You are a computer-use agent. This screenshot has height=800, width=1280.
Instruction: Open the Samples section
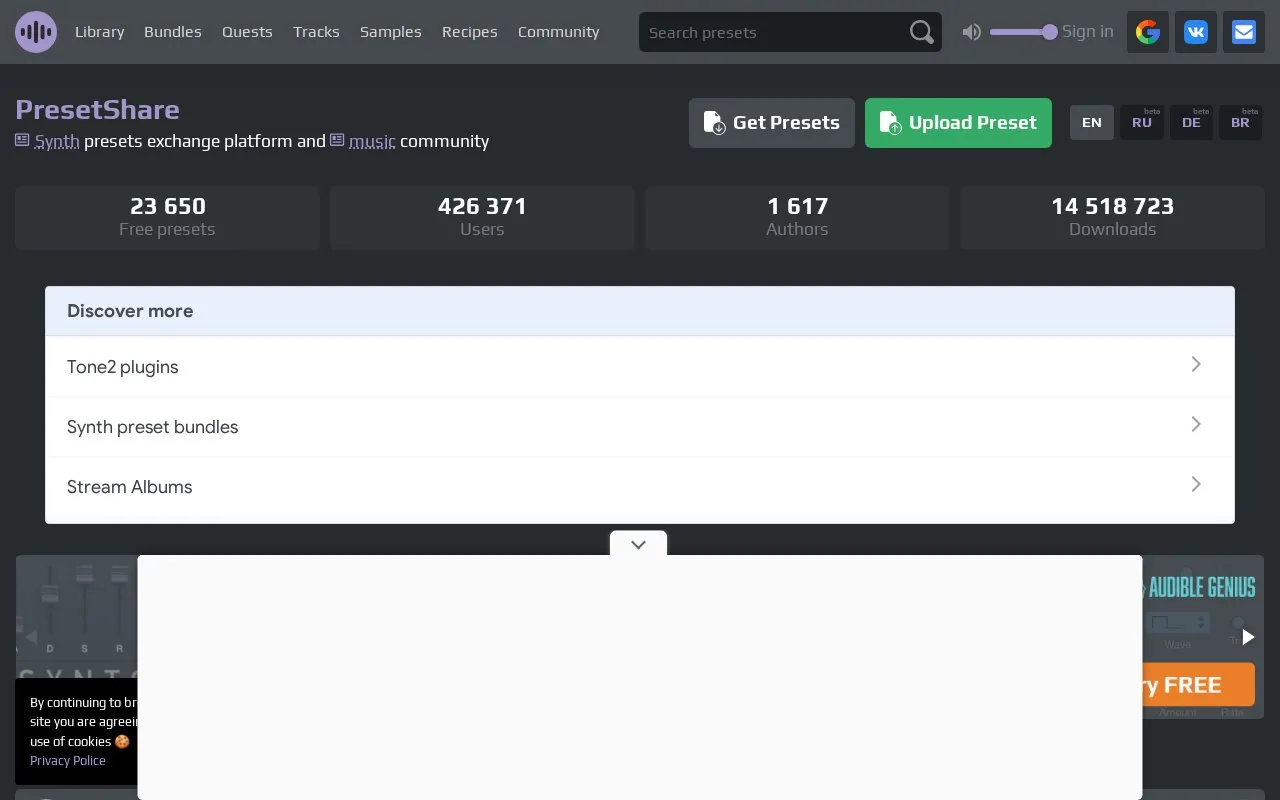click(391, 32)
